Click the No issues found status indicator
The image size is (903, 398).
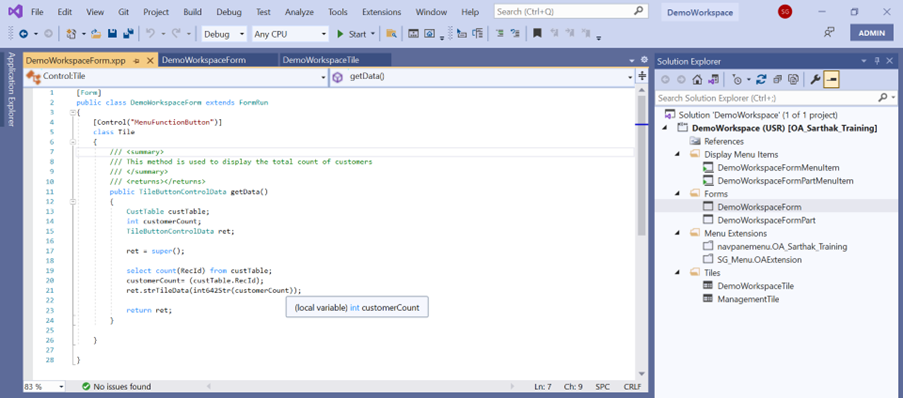pyautogui.click(x=117, y=386)
